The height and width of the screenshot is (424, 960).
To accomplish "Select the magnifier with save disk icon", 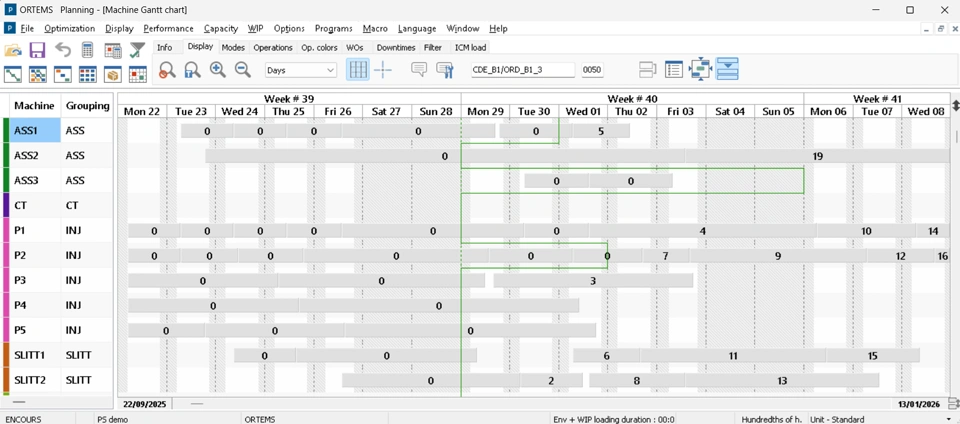I will click(x=192, y=70).
